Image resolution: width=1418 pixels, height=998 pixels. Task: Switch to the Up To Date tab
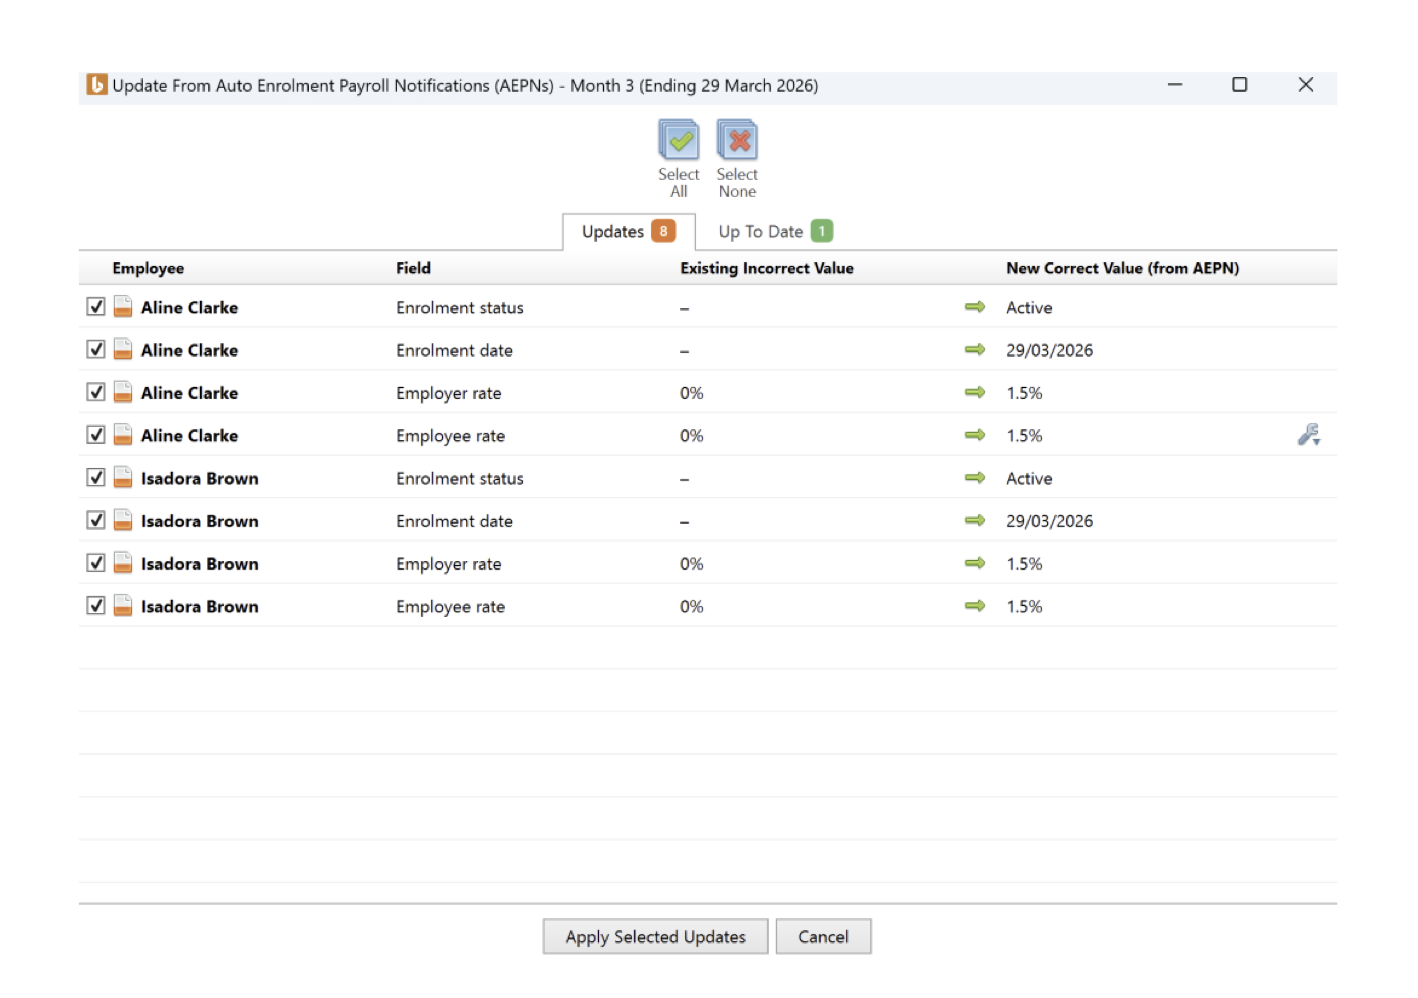[x=775, y=232]
